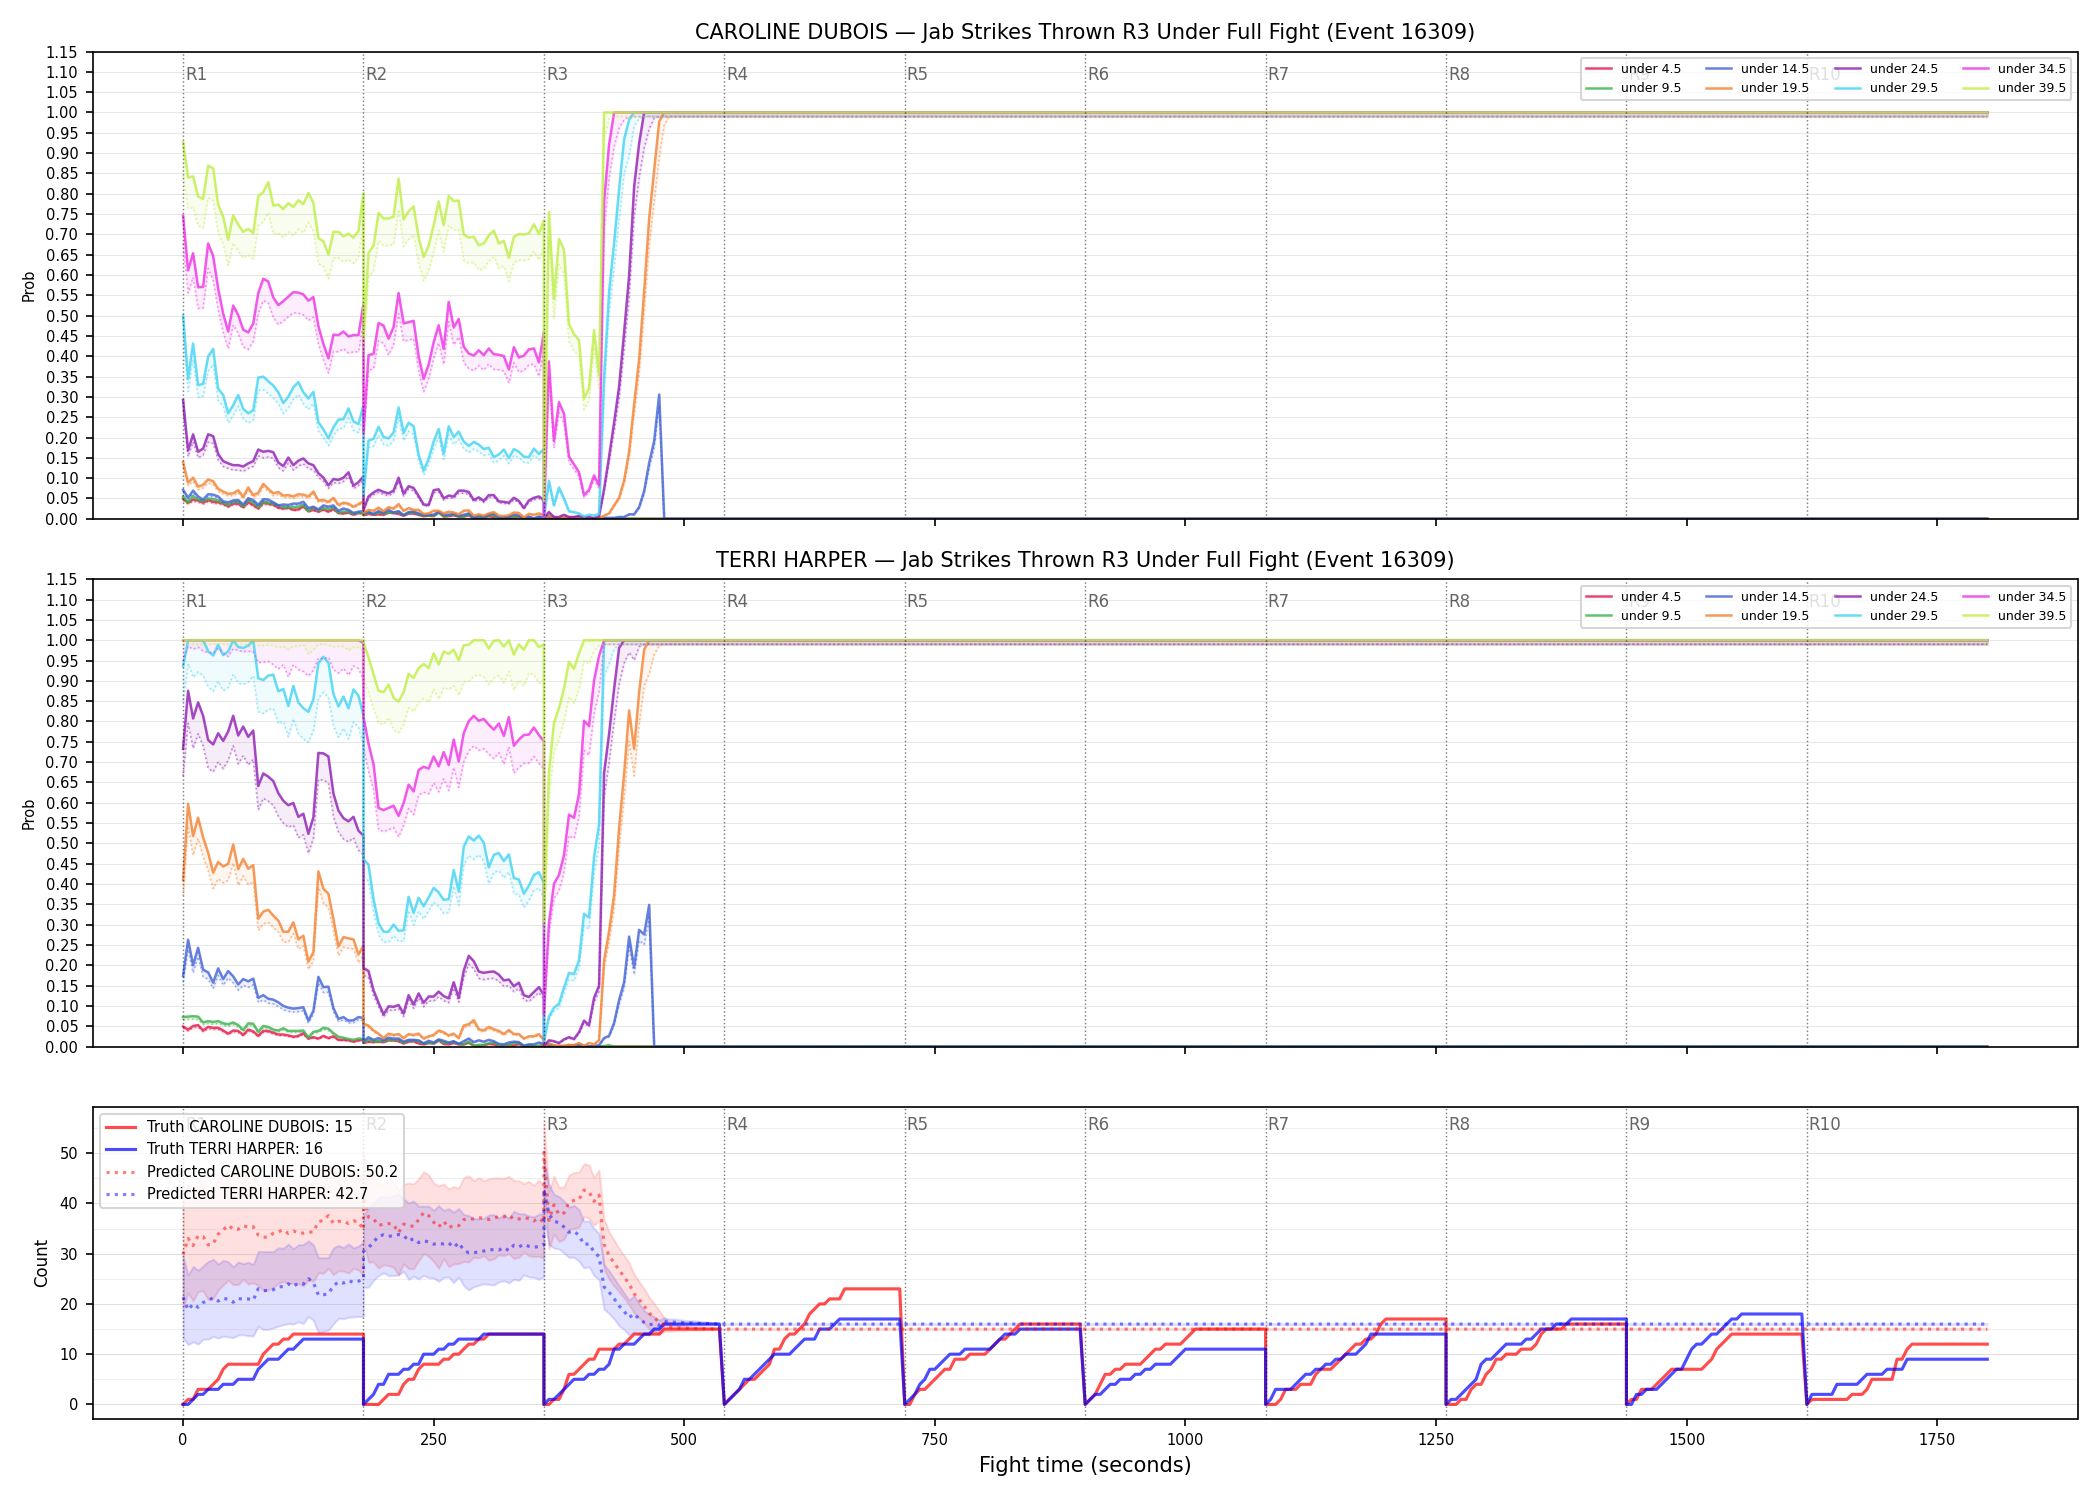Click 'under 39.5' legend entry in top chart
The width and height of the screenshot is (2100, 1500).
click(2015, 88)
